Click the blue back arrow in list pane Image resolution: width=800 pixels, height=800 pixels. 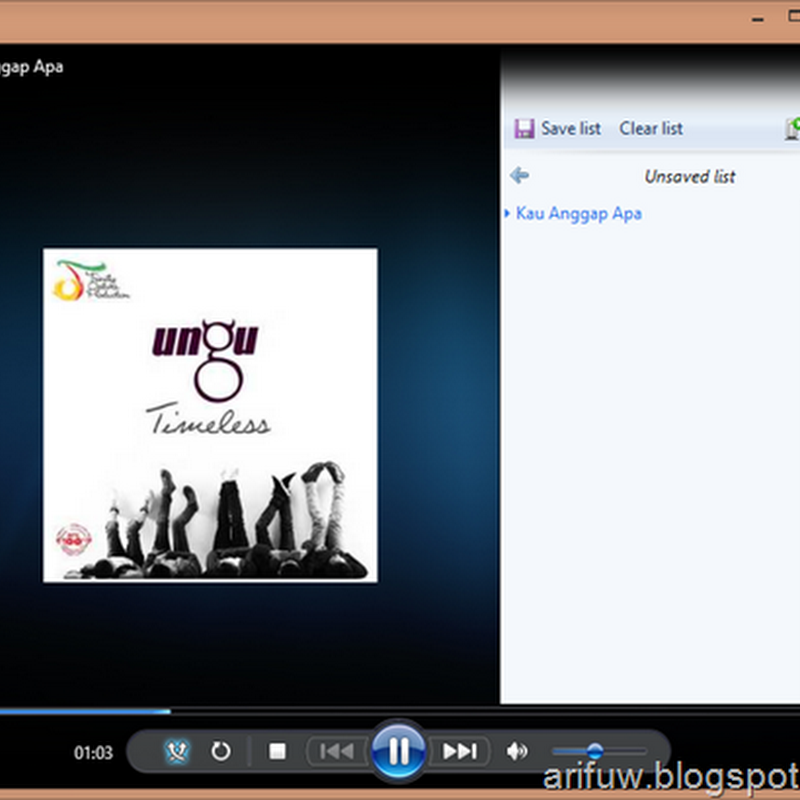pos(519,176)
